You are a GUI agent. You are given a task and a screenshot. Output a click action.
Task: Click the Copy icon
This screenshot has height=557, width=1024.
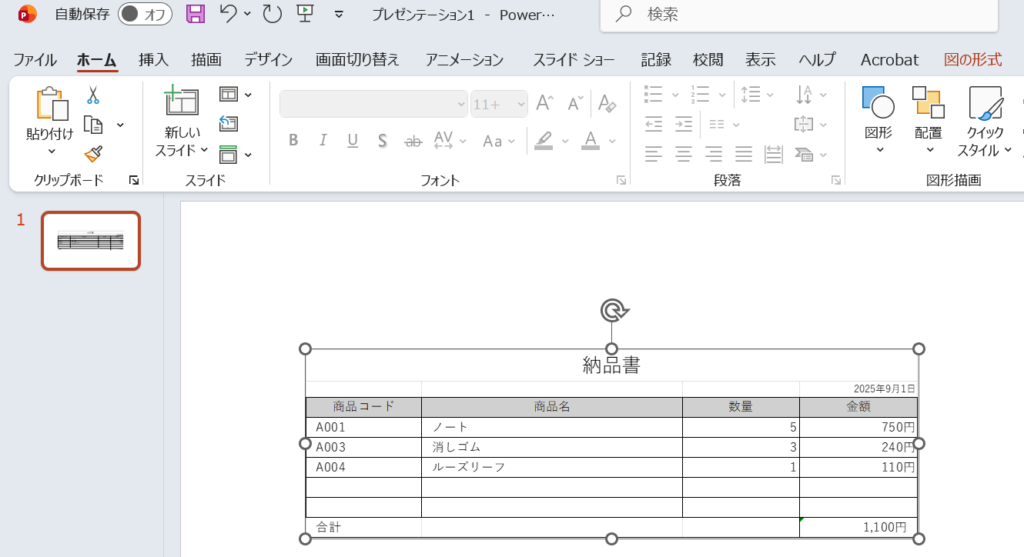pos(93,125)
